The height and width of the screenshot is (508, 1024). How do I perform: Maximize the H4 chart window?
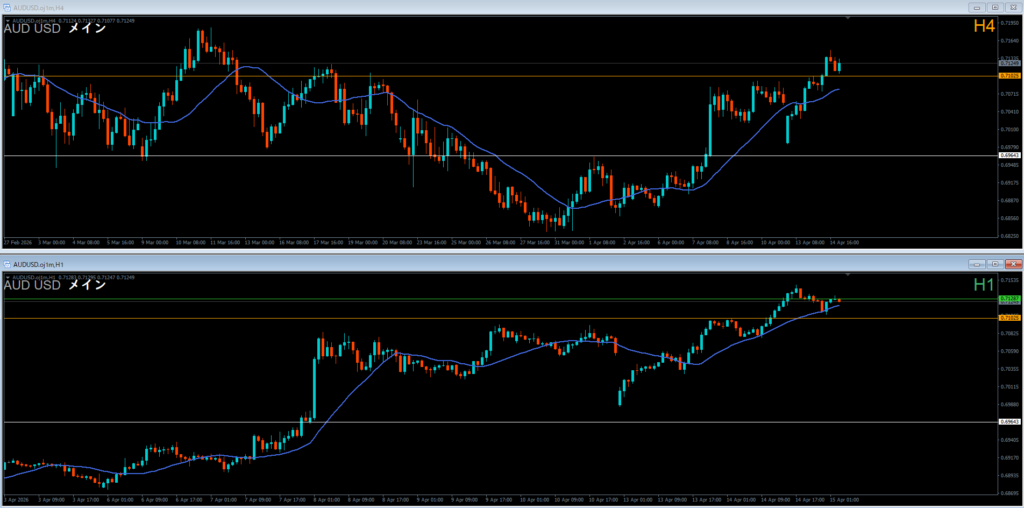(995, 7)
